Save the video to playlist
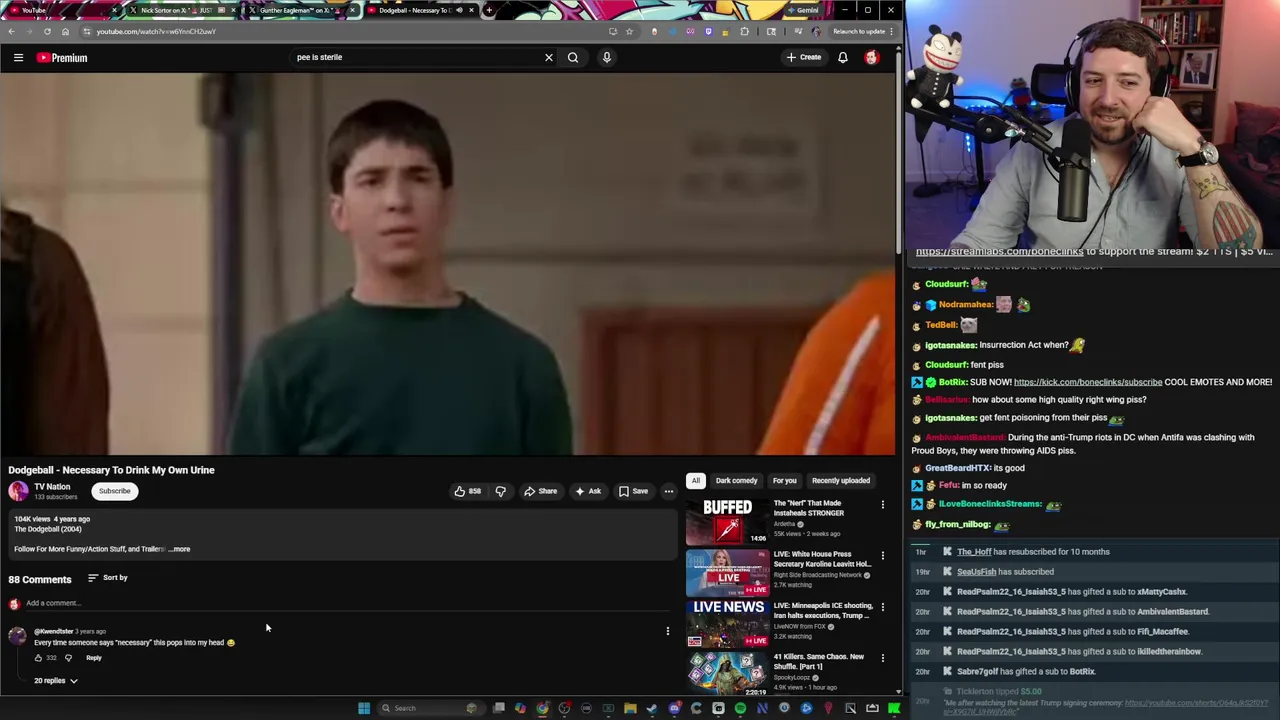This screenshot has width=1280, height=720. (633, 491)
